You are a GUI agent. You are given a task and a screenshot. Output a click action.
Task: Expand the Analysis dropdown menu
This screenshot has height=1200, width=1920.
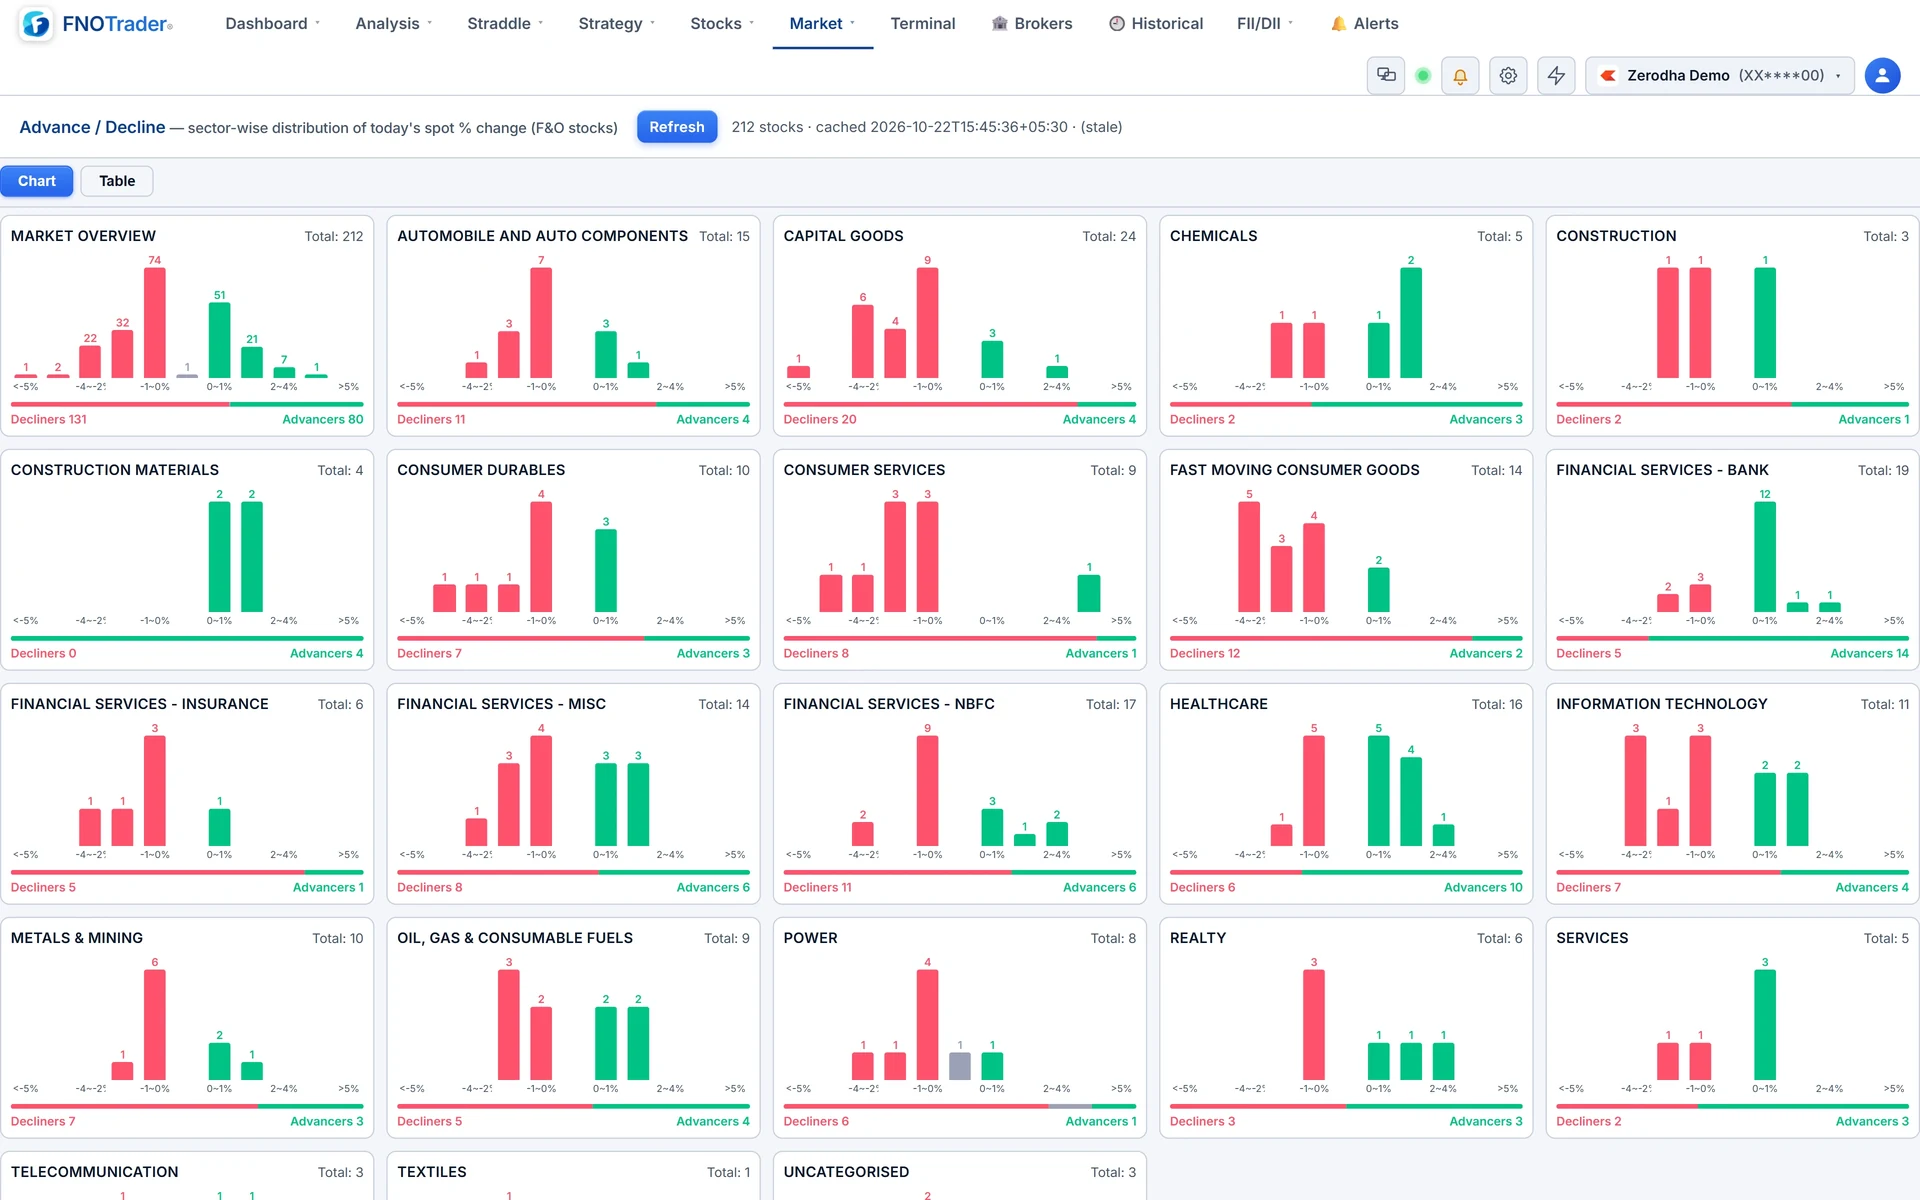click(x=394, y=24)
